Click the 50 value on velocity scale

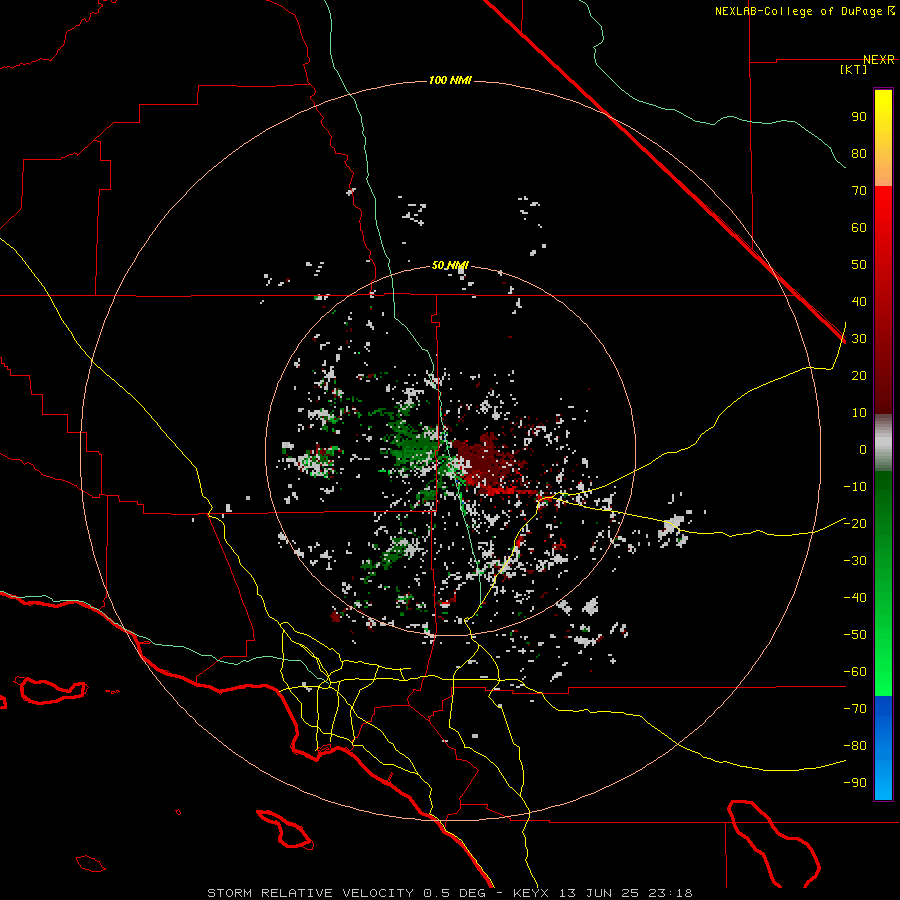[x=859, y=265]
